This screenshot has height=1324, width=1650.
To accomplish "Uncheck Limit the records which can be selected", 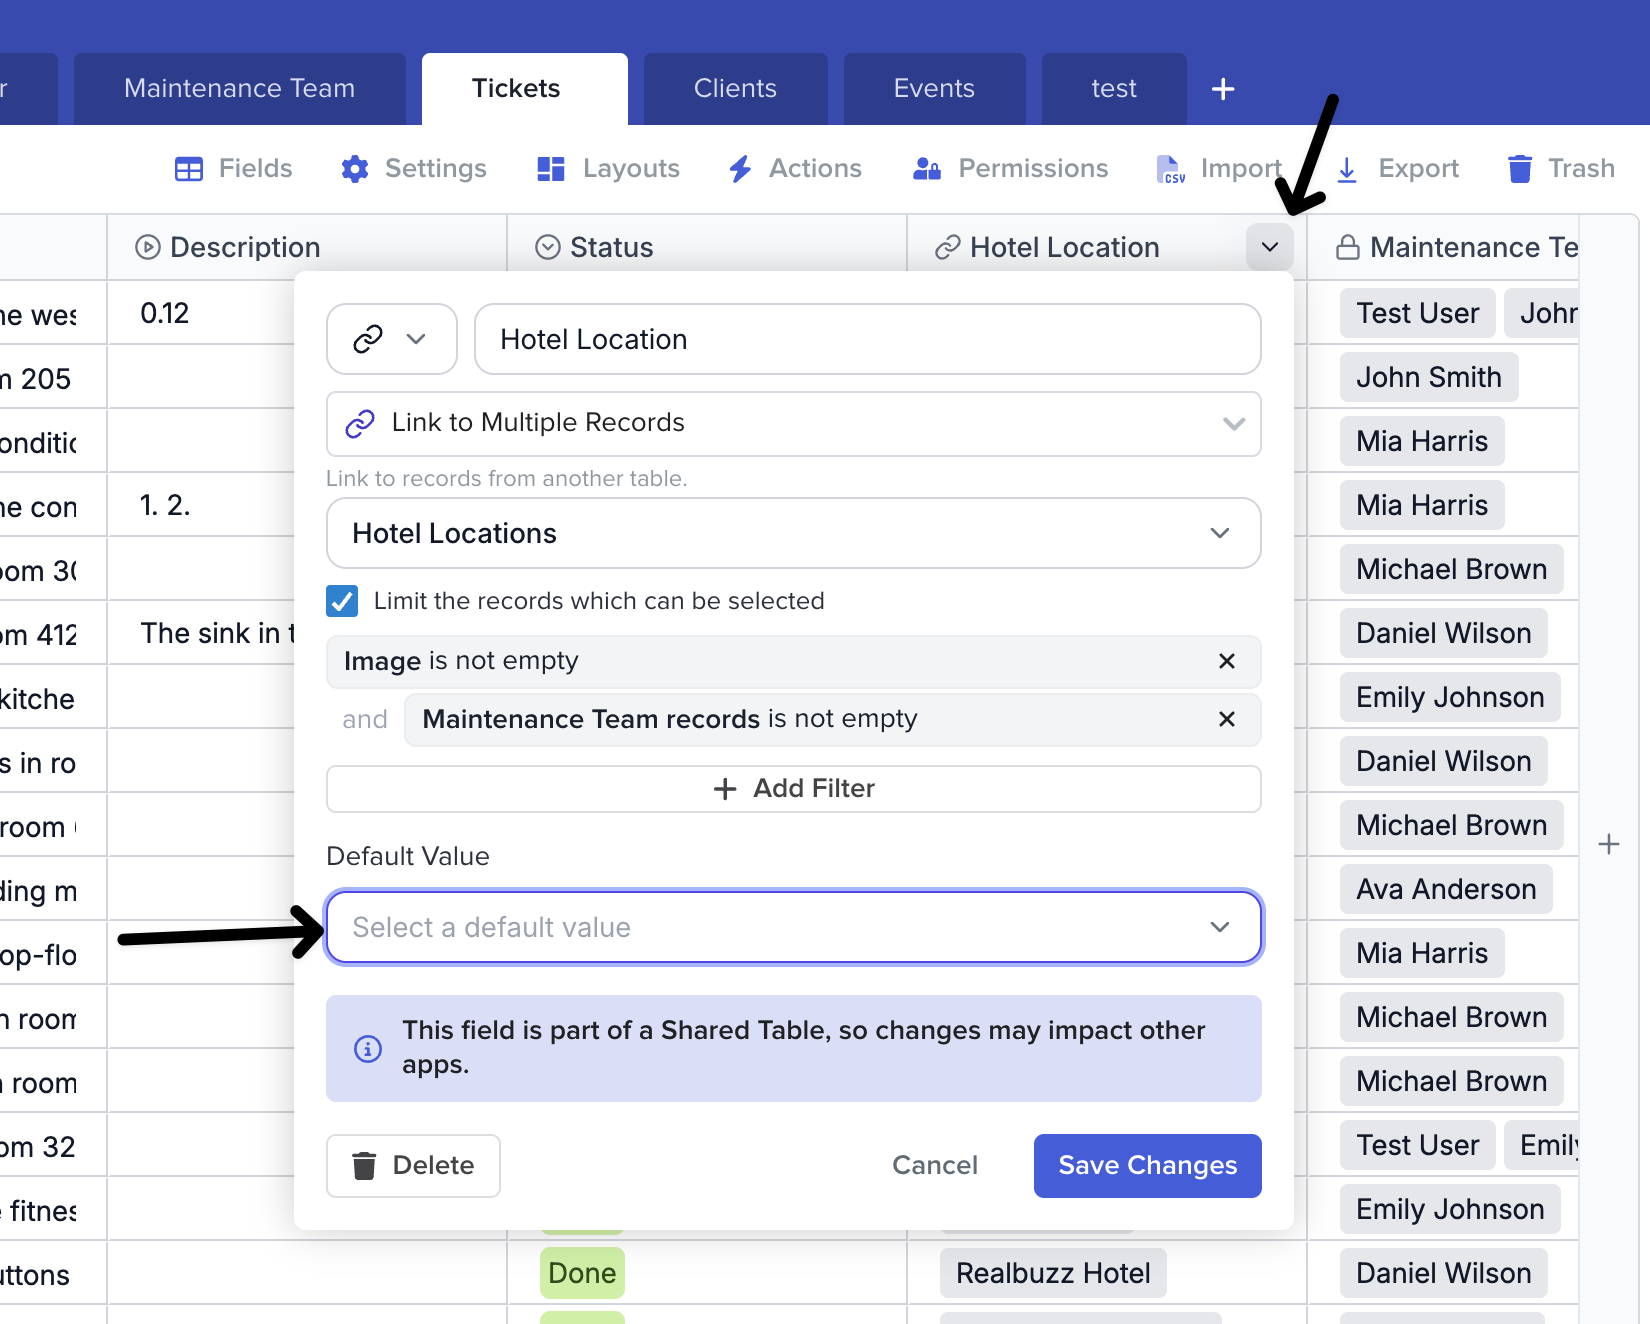I will click(342, 601).
